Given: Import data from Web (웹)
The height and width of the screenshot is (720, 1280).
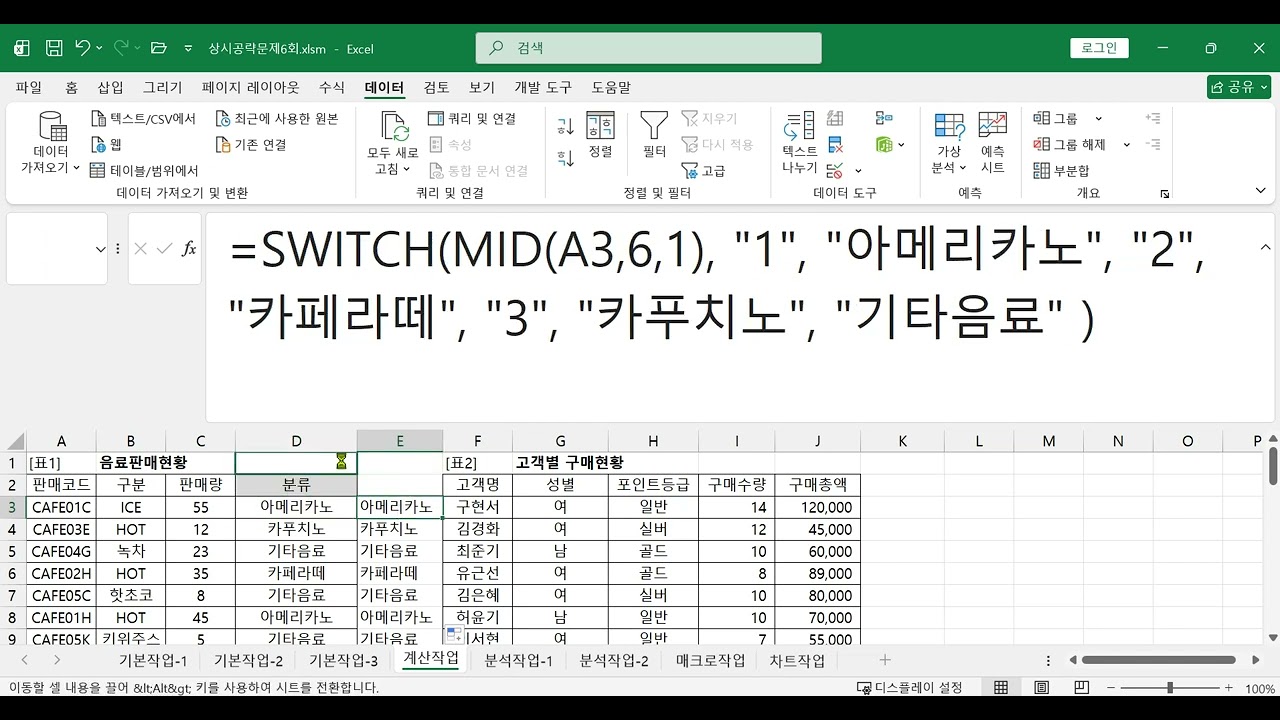Looking at the screenshot, I should click(106, 144).
